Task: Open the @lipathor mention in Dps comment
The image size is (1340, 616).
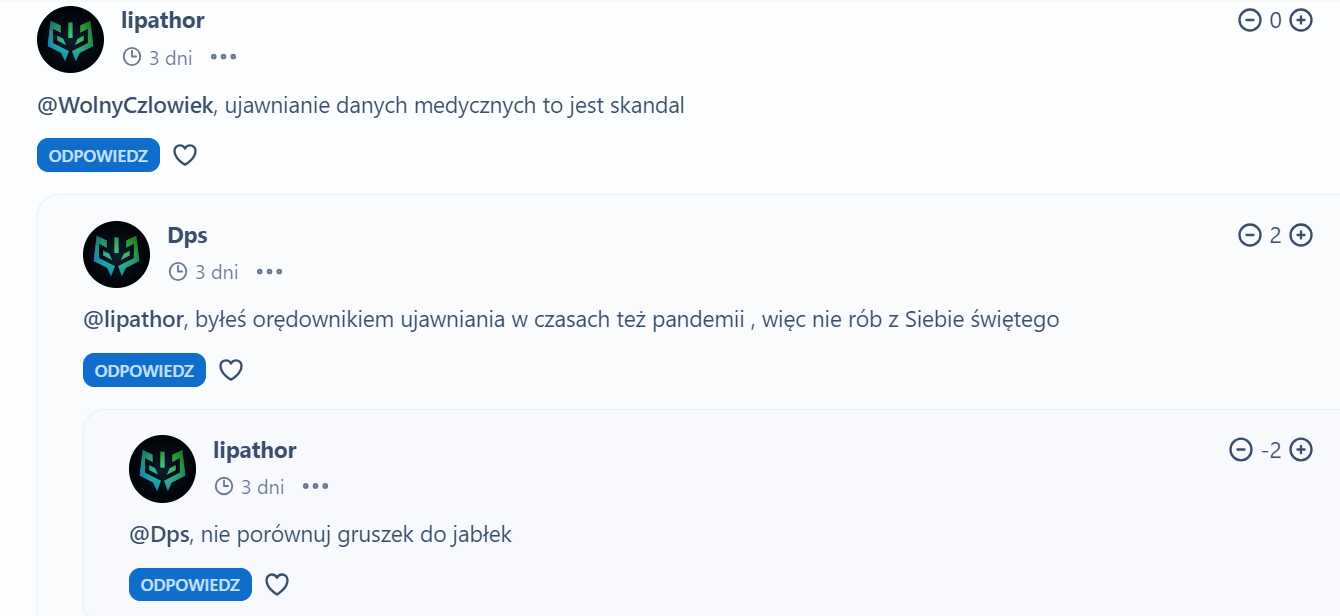Action: (x=134, y=320)
